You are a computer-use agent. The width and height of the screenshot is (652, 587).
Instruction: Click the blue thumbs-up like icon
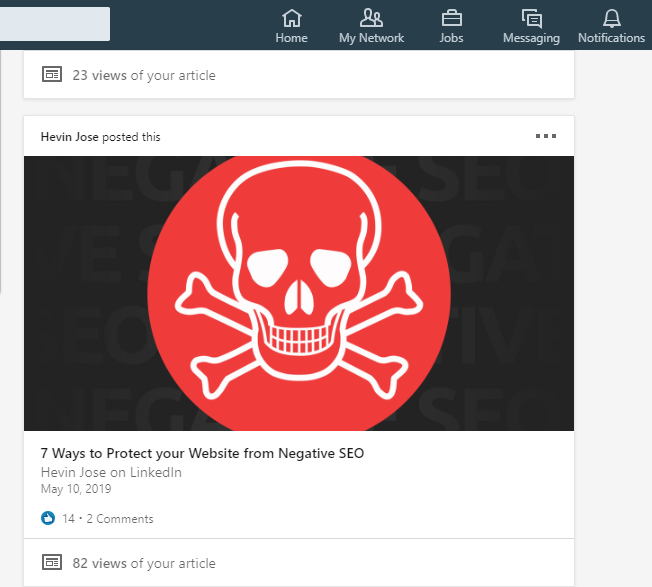(x=48, y=519)
